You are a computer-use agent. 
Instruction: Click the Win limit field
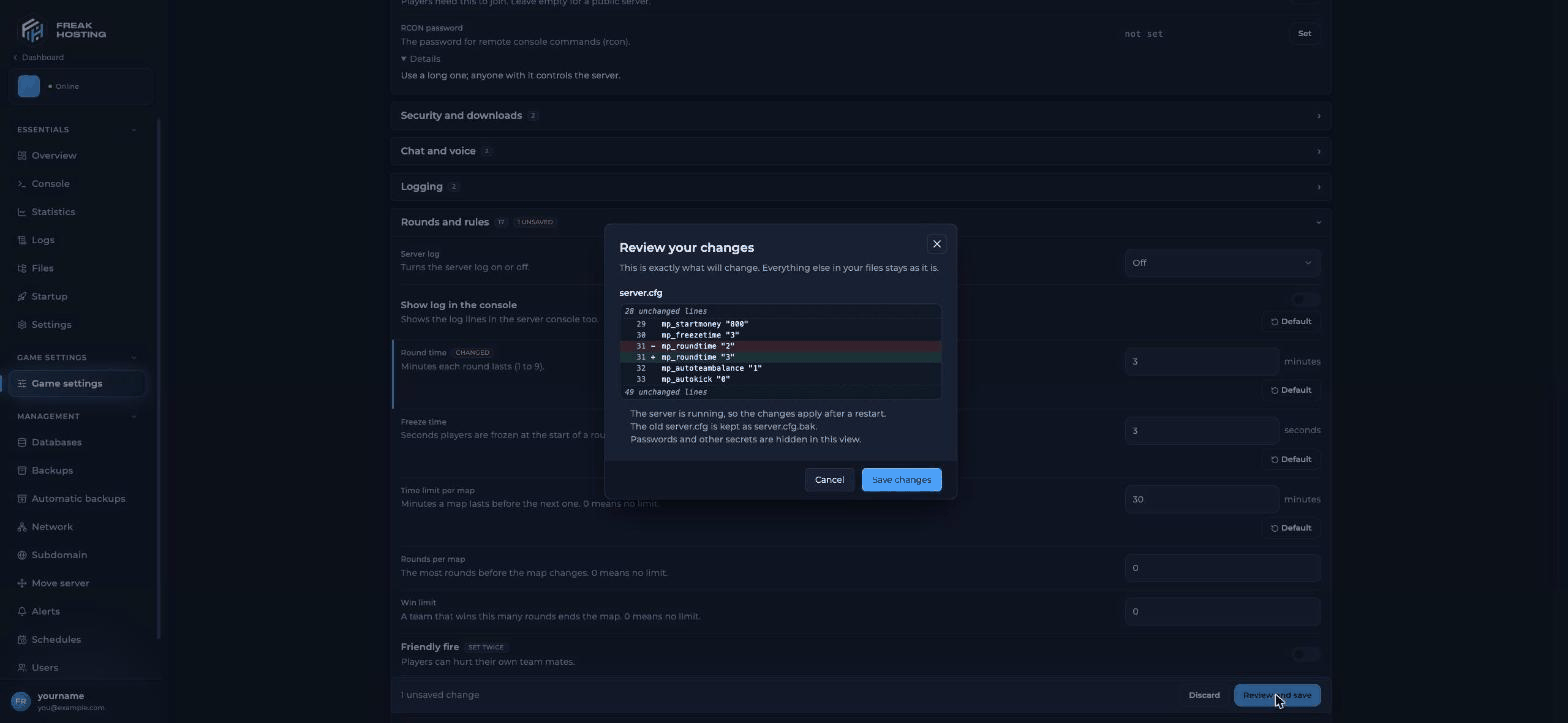pyautogui.click(x=1222, y=612)
